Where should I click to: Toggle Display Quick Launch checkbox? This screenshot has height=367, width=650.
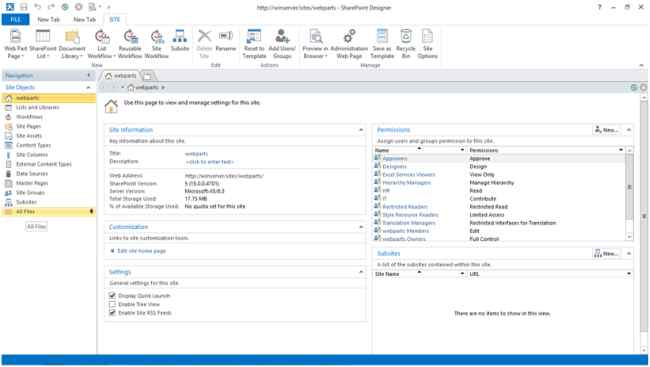coord(112,296)
